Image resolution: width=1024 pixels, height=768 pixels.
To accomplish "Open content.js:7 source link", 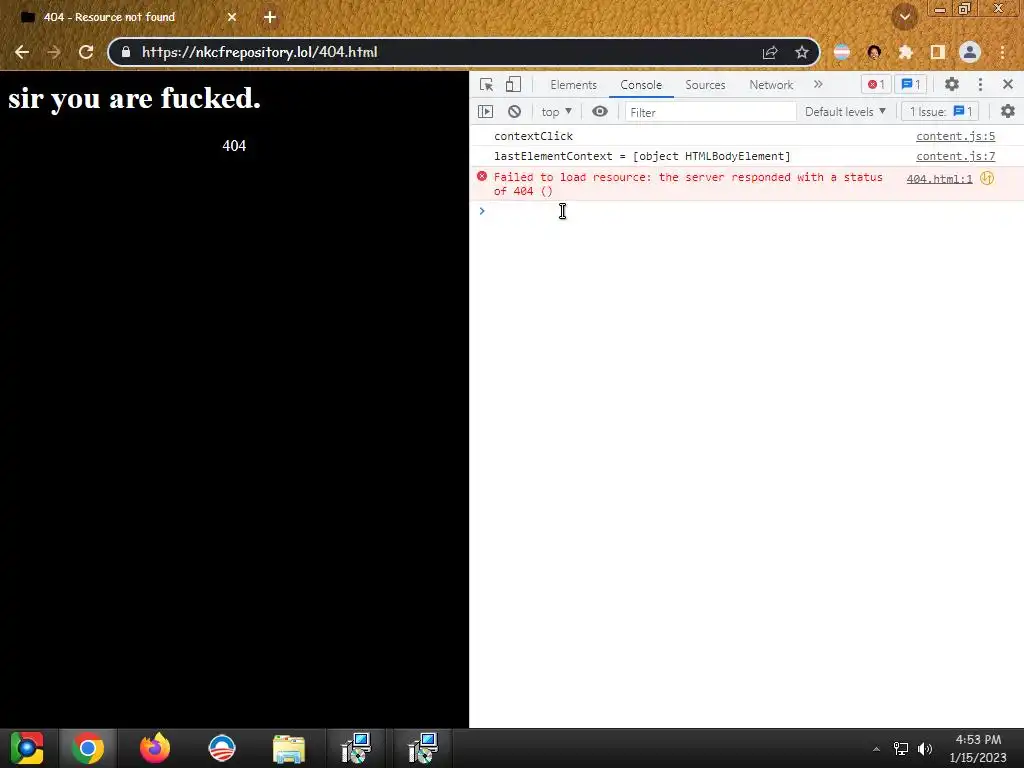I will [955, 156].
